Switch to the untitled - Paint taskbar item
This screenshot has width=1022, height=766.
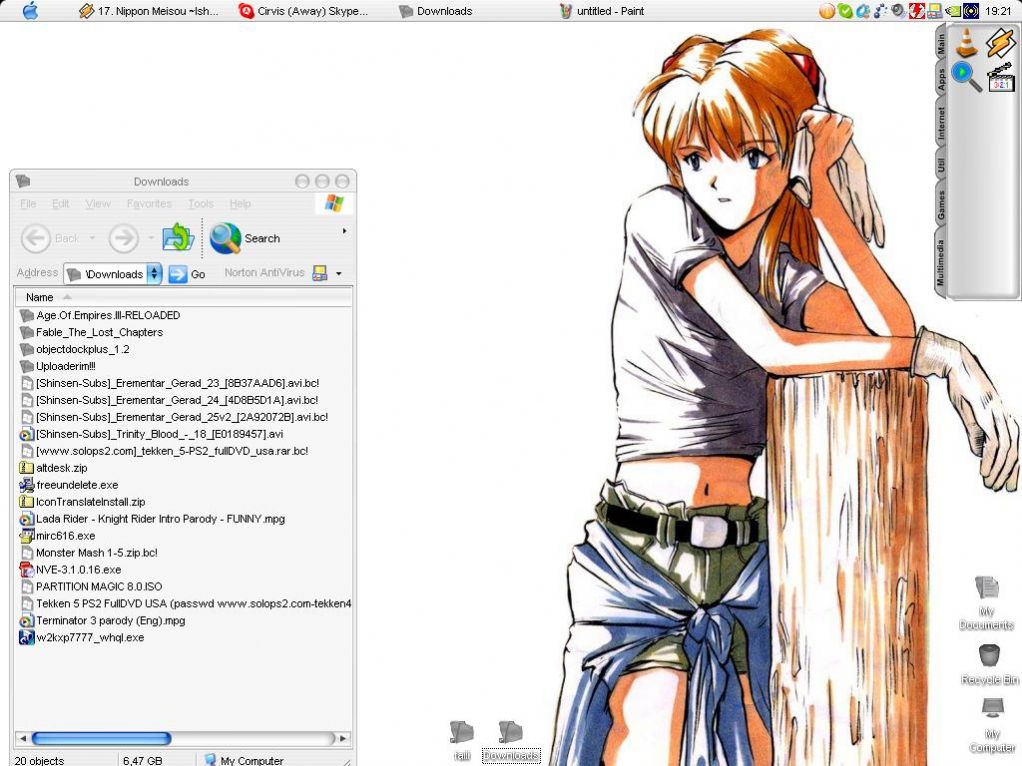click(602, 11)
